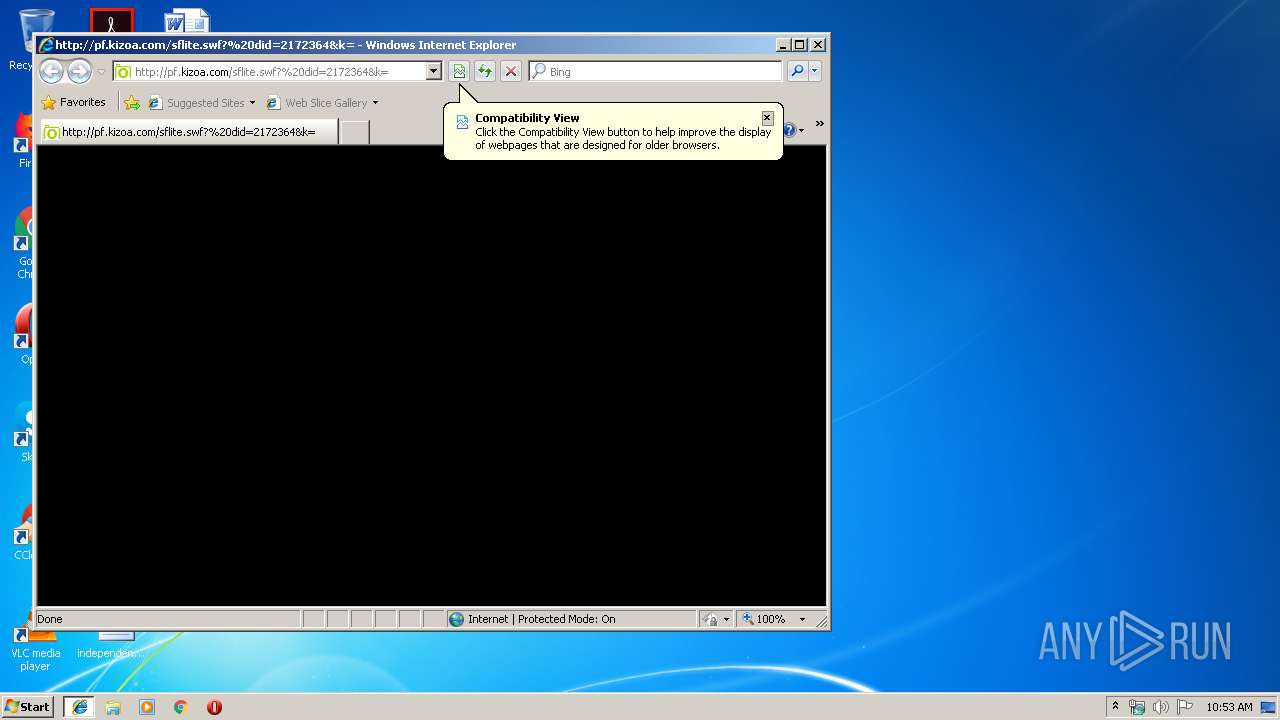
Task: Select the pf.kizoa.com tab
Action: tap(187, 132)
